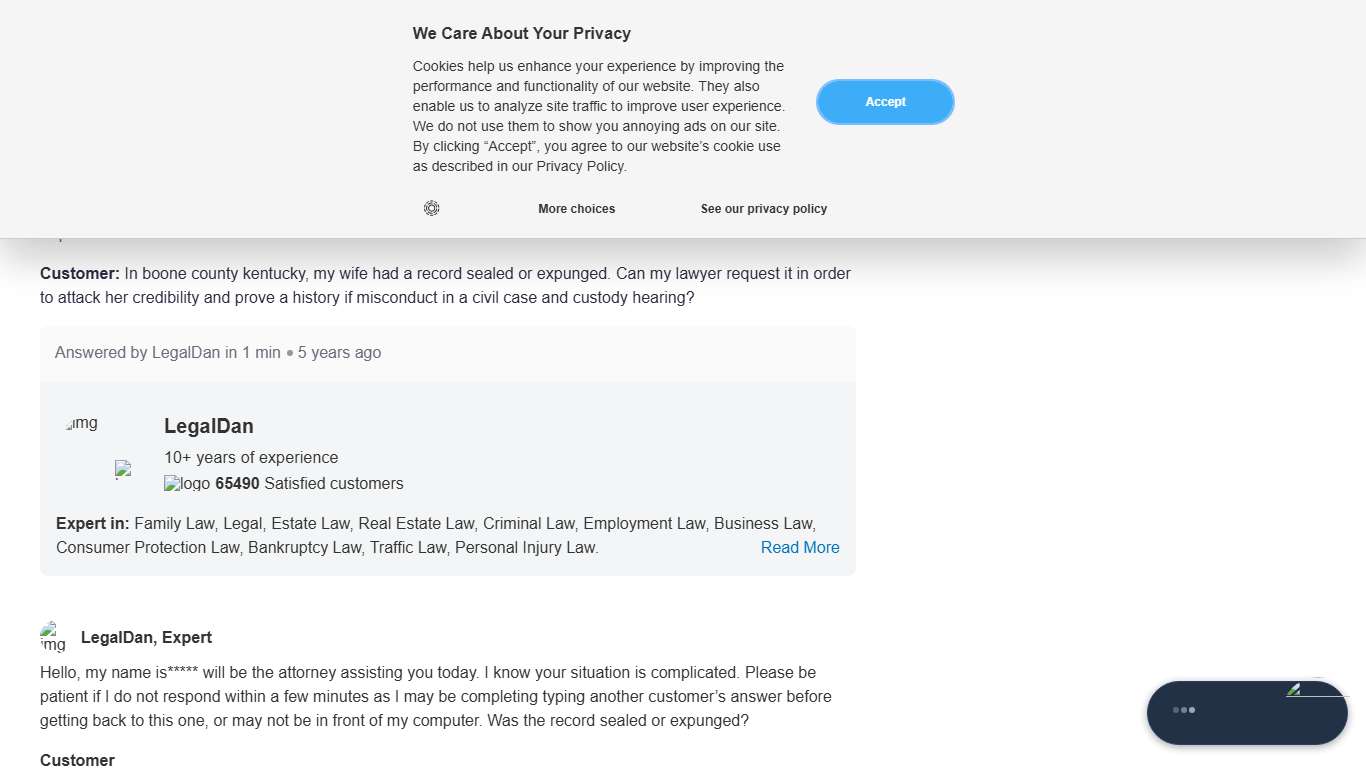This screenshot has width=1366, height=768.
Task: Select the LegalDan name heading
Action: 208,427
